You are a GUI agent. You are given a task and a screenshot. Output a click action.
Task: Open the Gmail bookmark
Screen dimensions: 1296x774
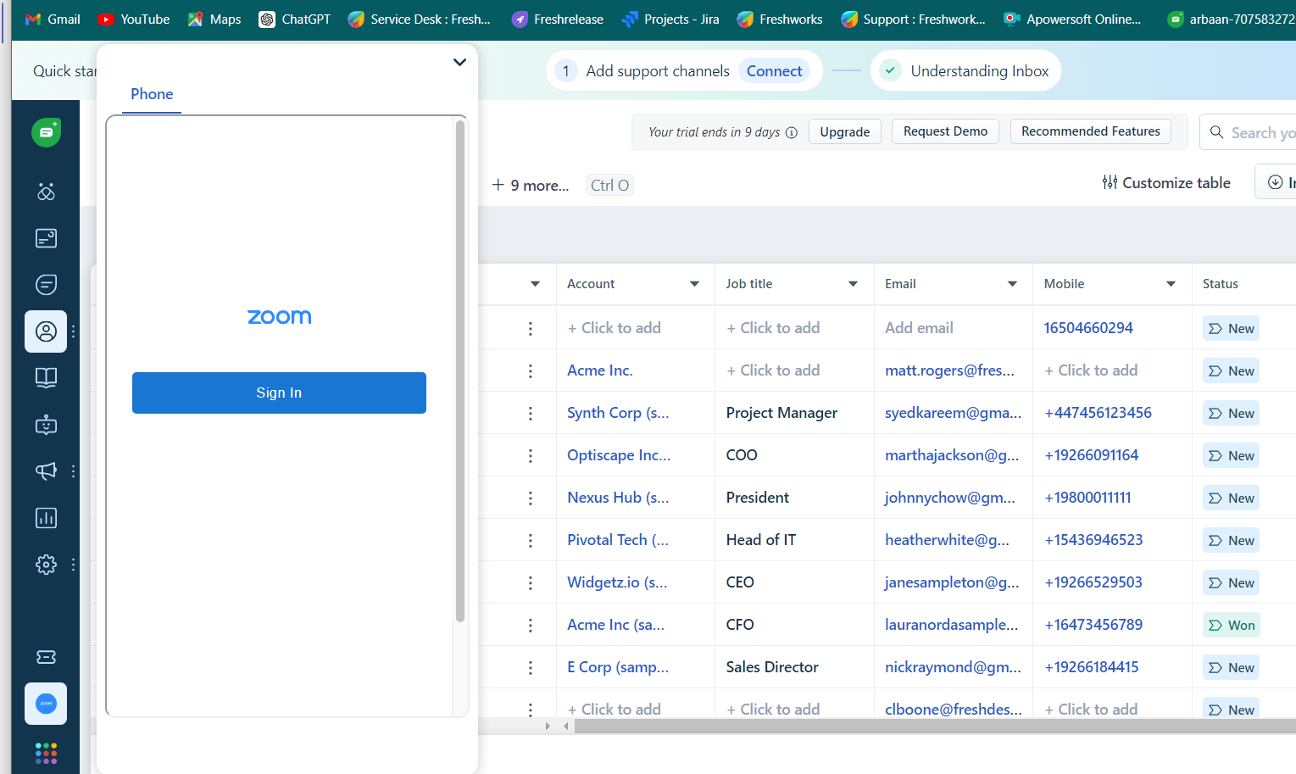click(52, 19)
